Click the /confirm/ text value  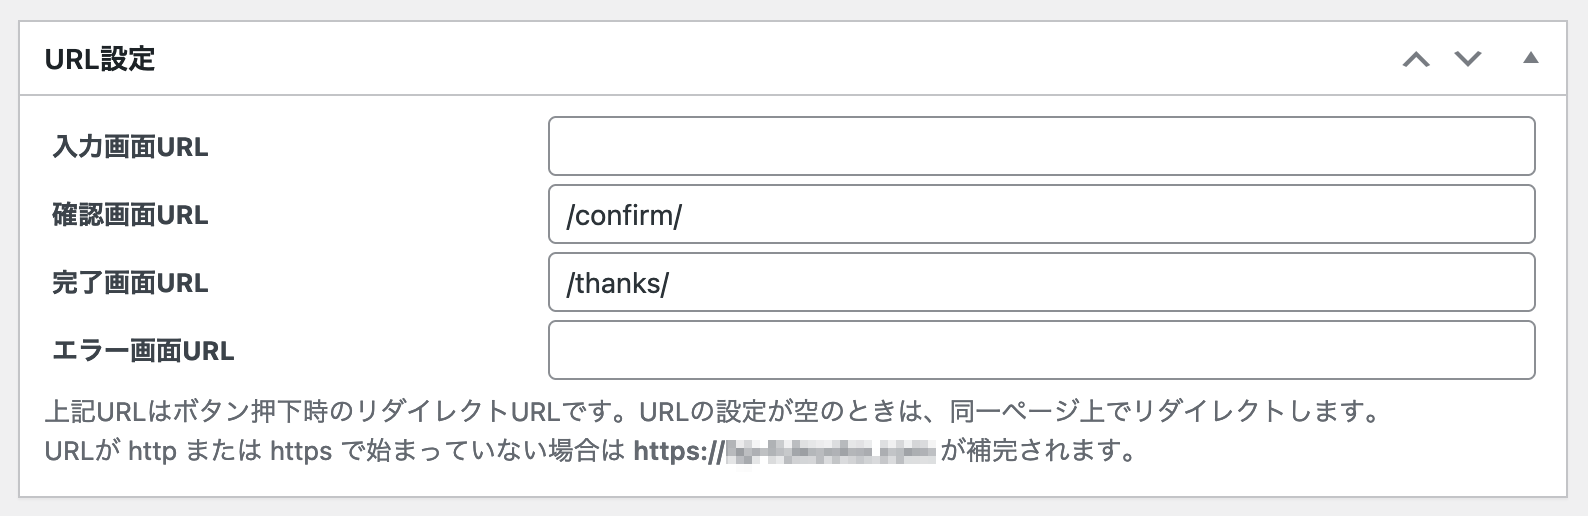(623, 215)
